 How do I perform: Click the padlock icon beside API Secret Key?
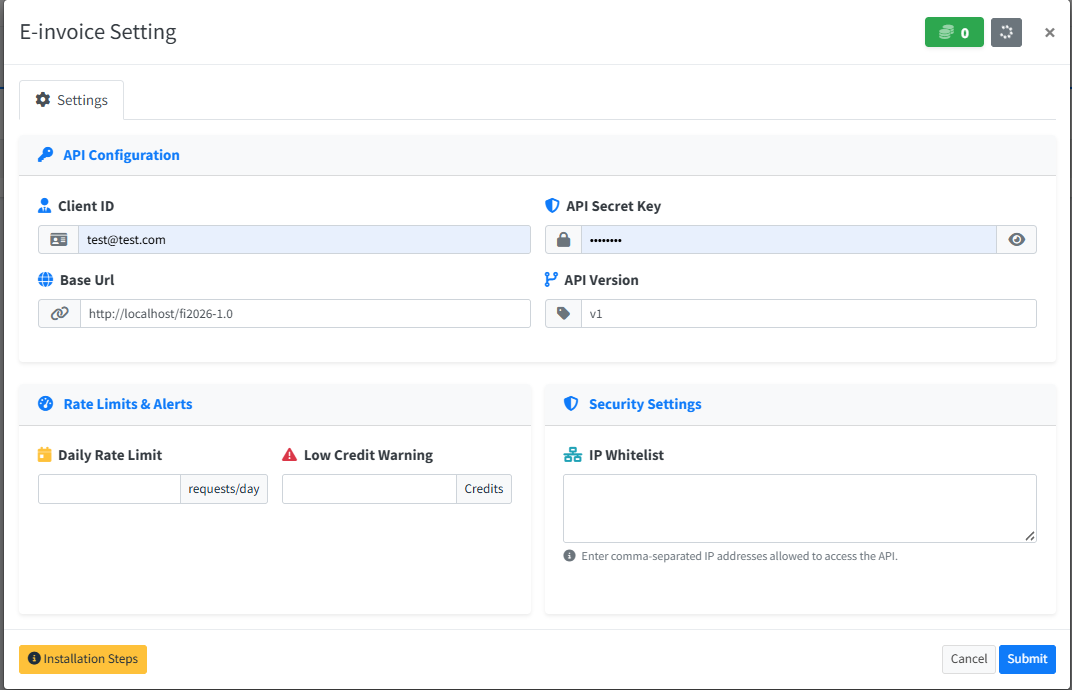(563, 240)
